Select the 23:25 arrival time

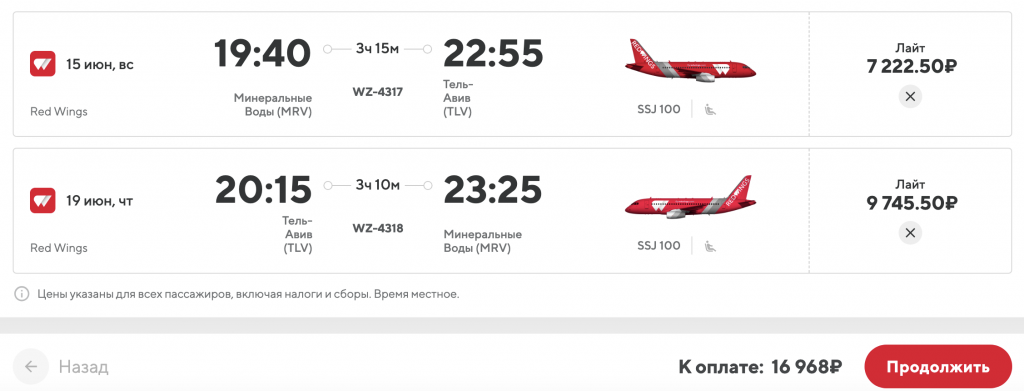coord(492,189)
